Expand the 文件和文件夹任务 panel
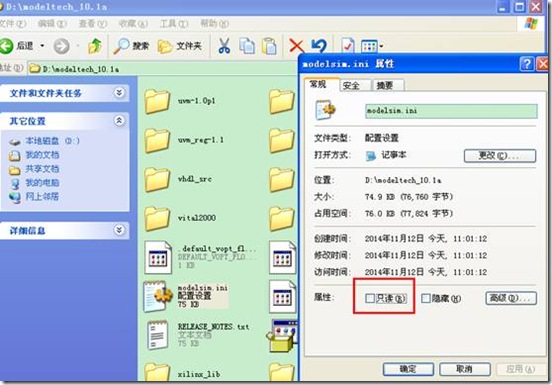 (x=119, y=93)
